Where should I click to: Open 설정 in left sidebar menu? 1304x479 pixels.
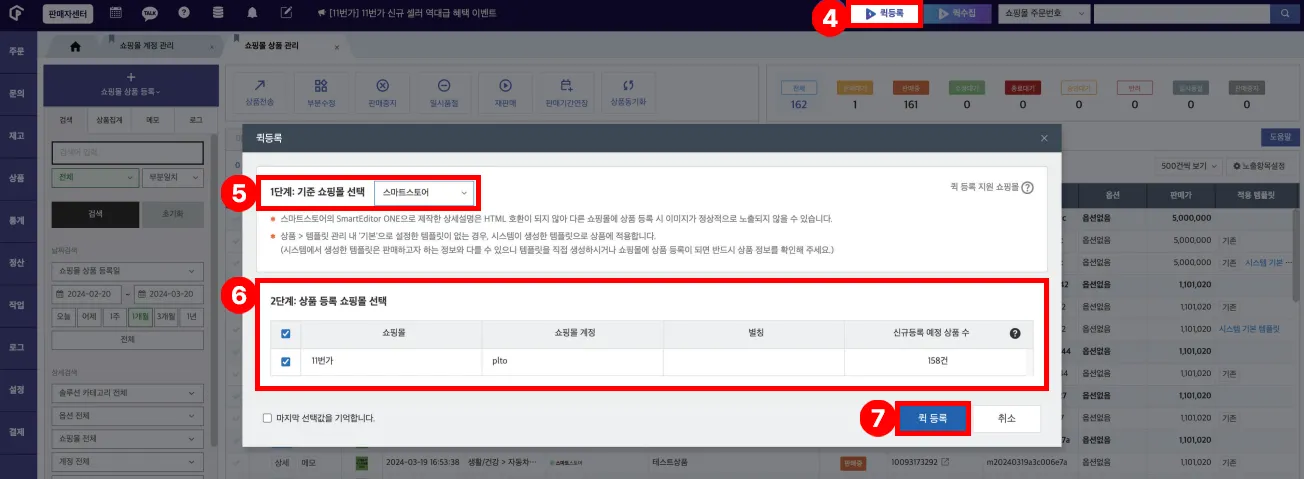[17, 390]
